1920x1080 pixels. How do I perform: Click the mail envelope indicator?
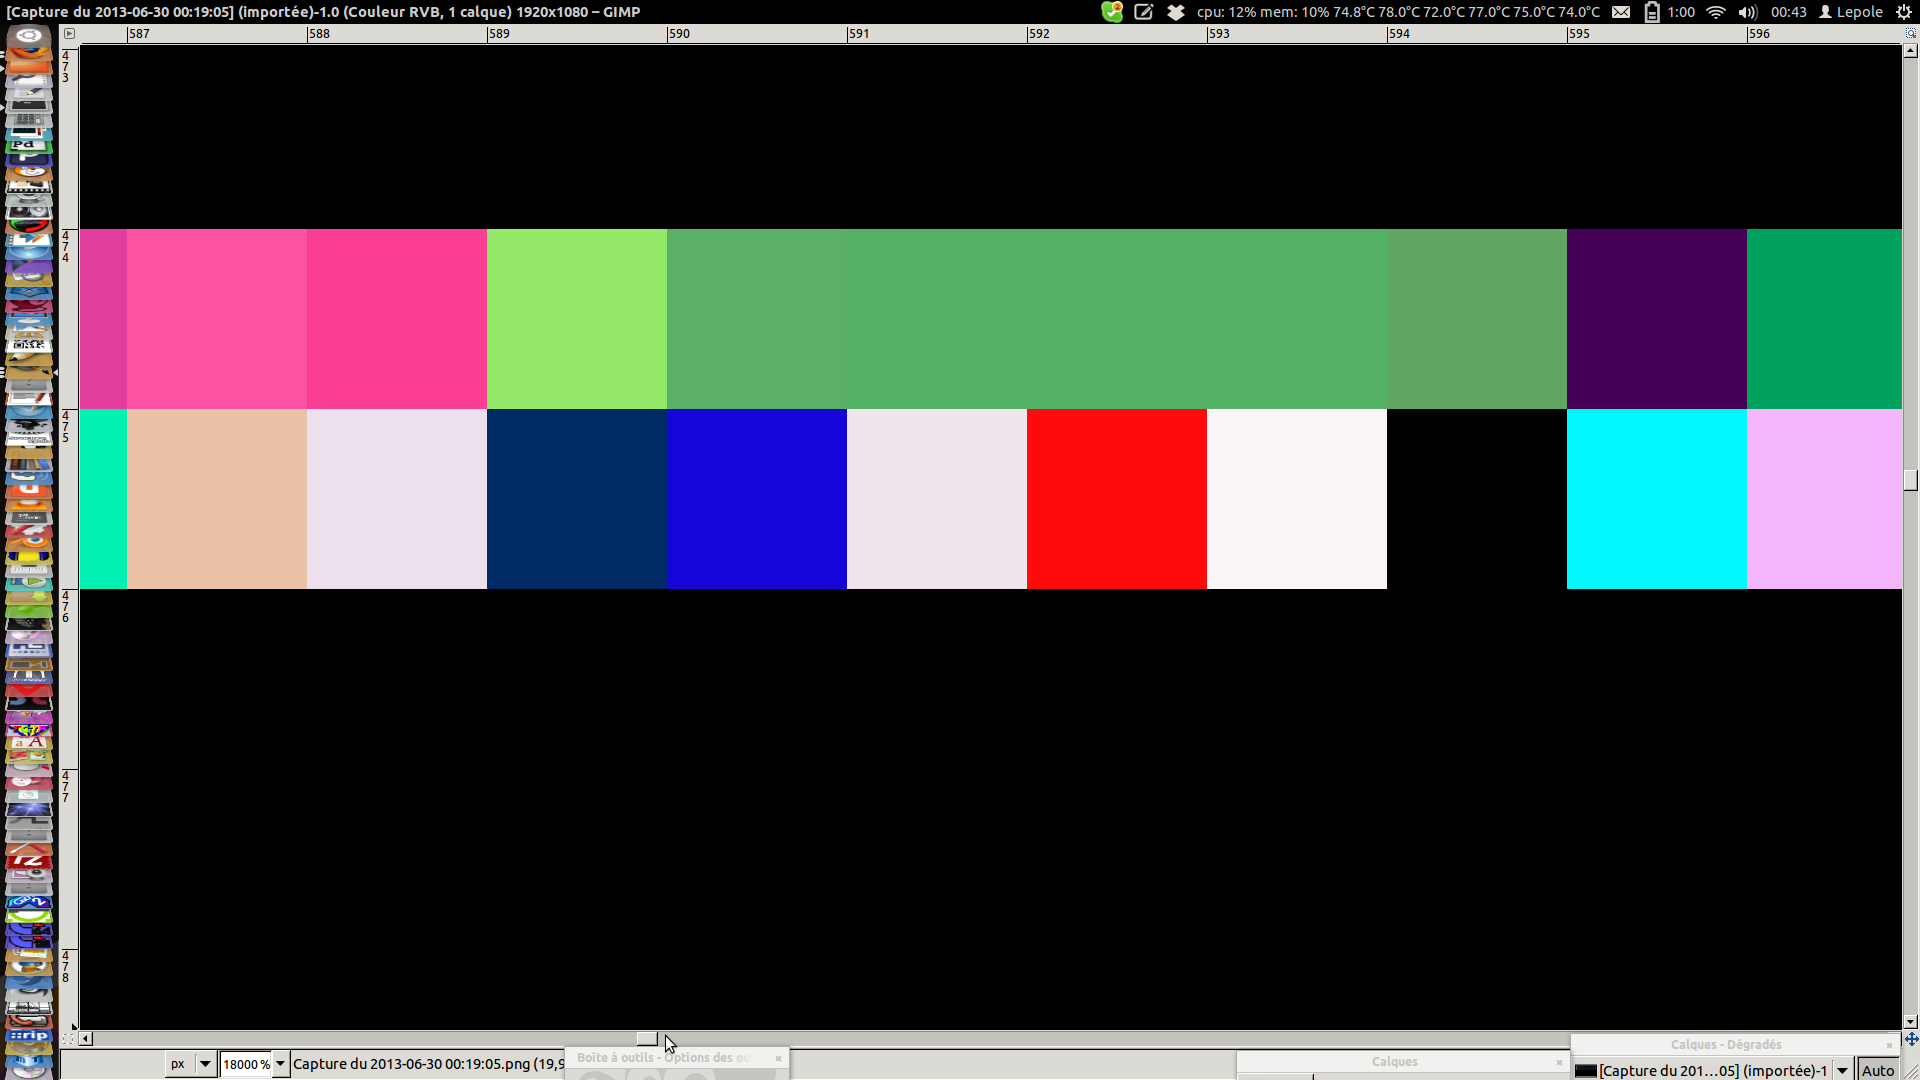point(1621,12)
